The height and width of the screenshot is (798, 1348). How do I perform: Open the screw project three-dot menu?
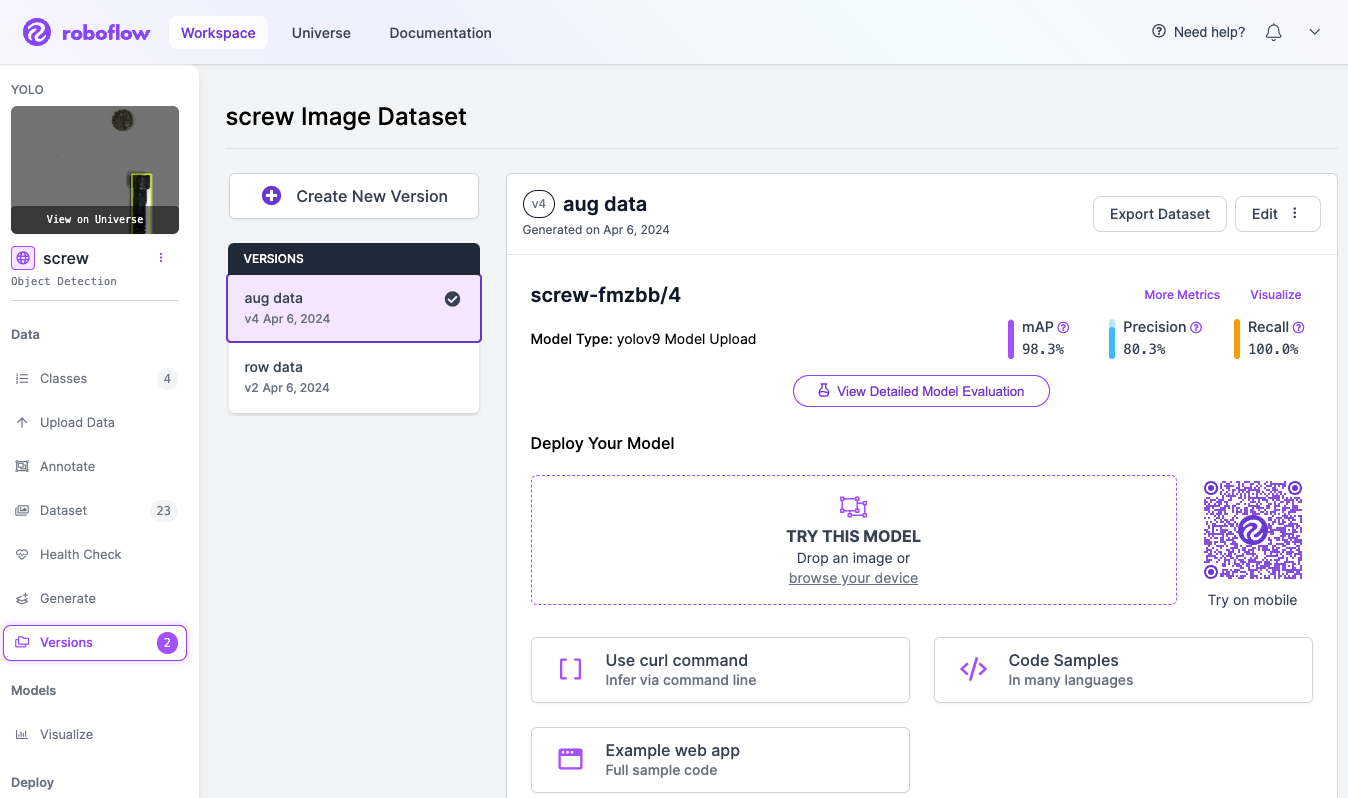(x=161, y=258)
